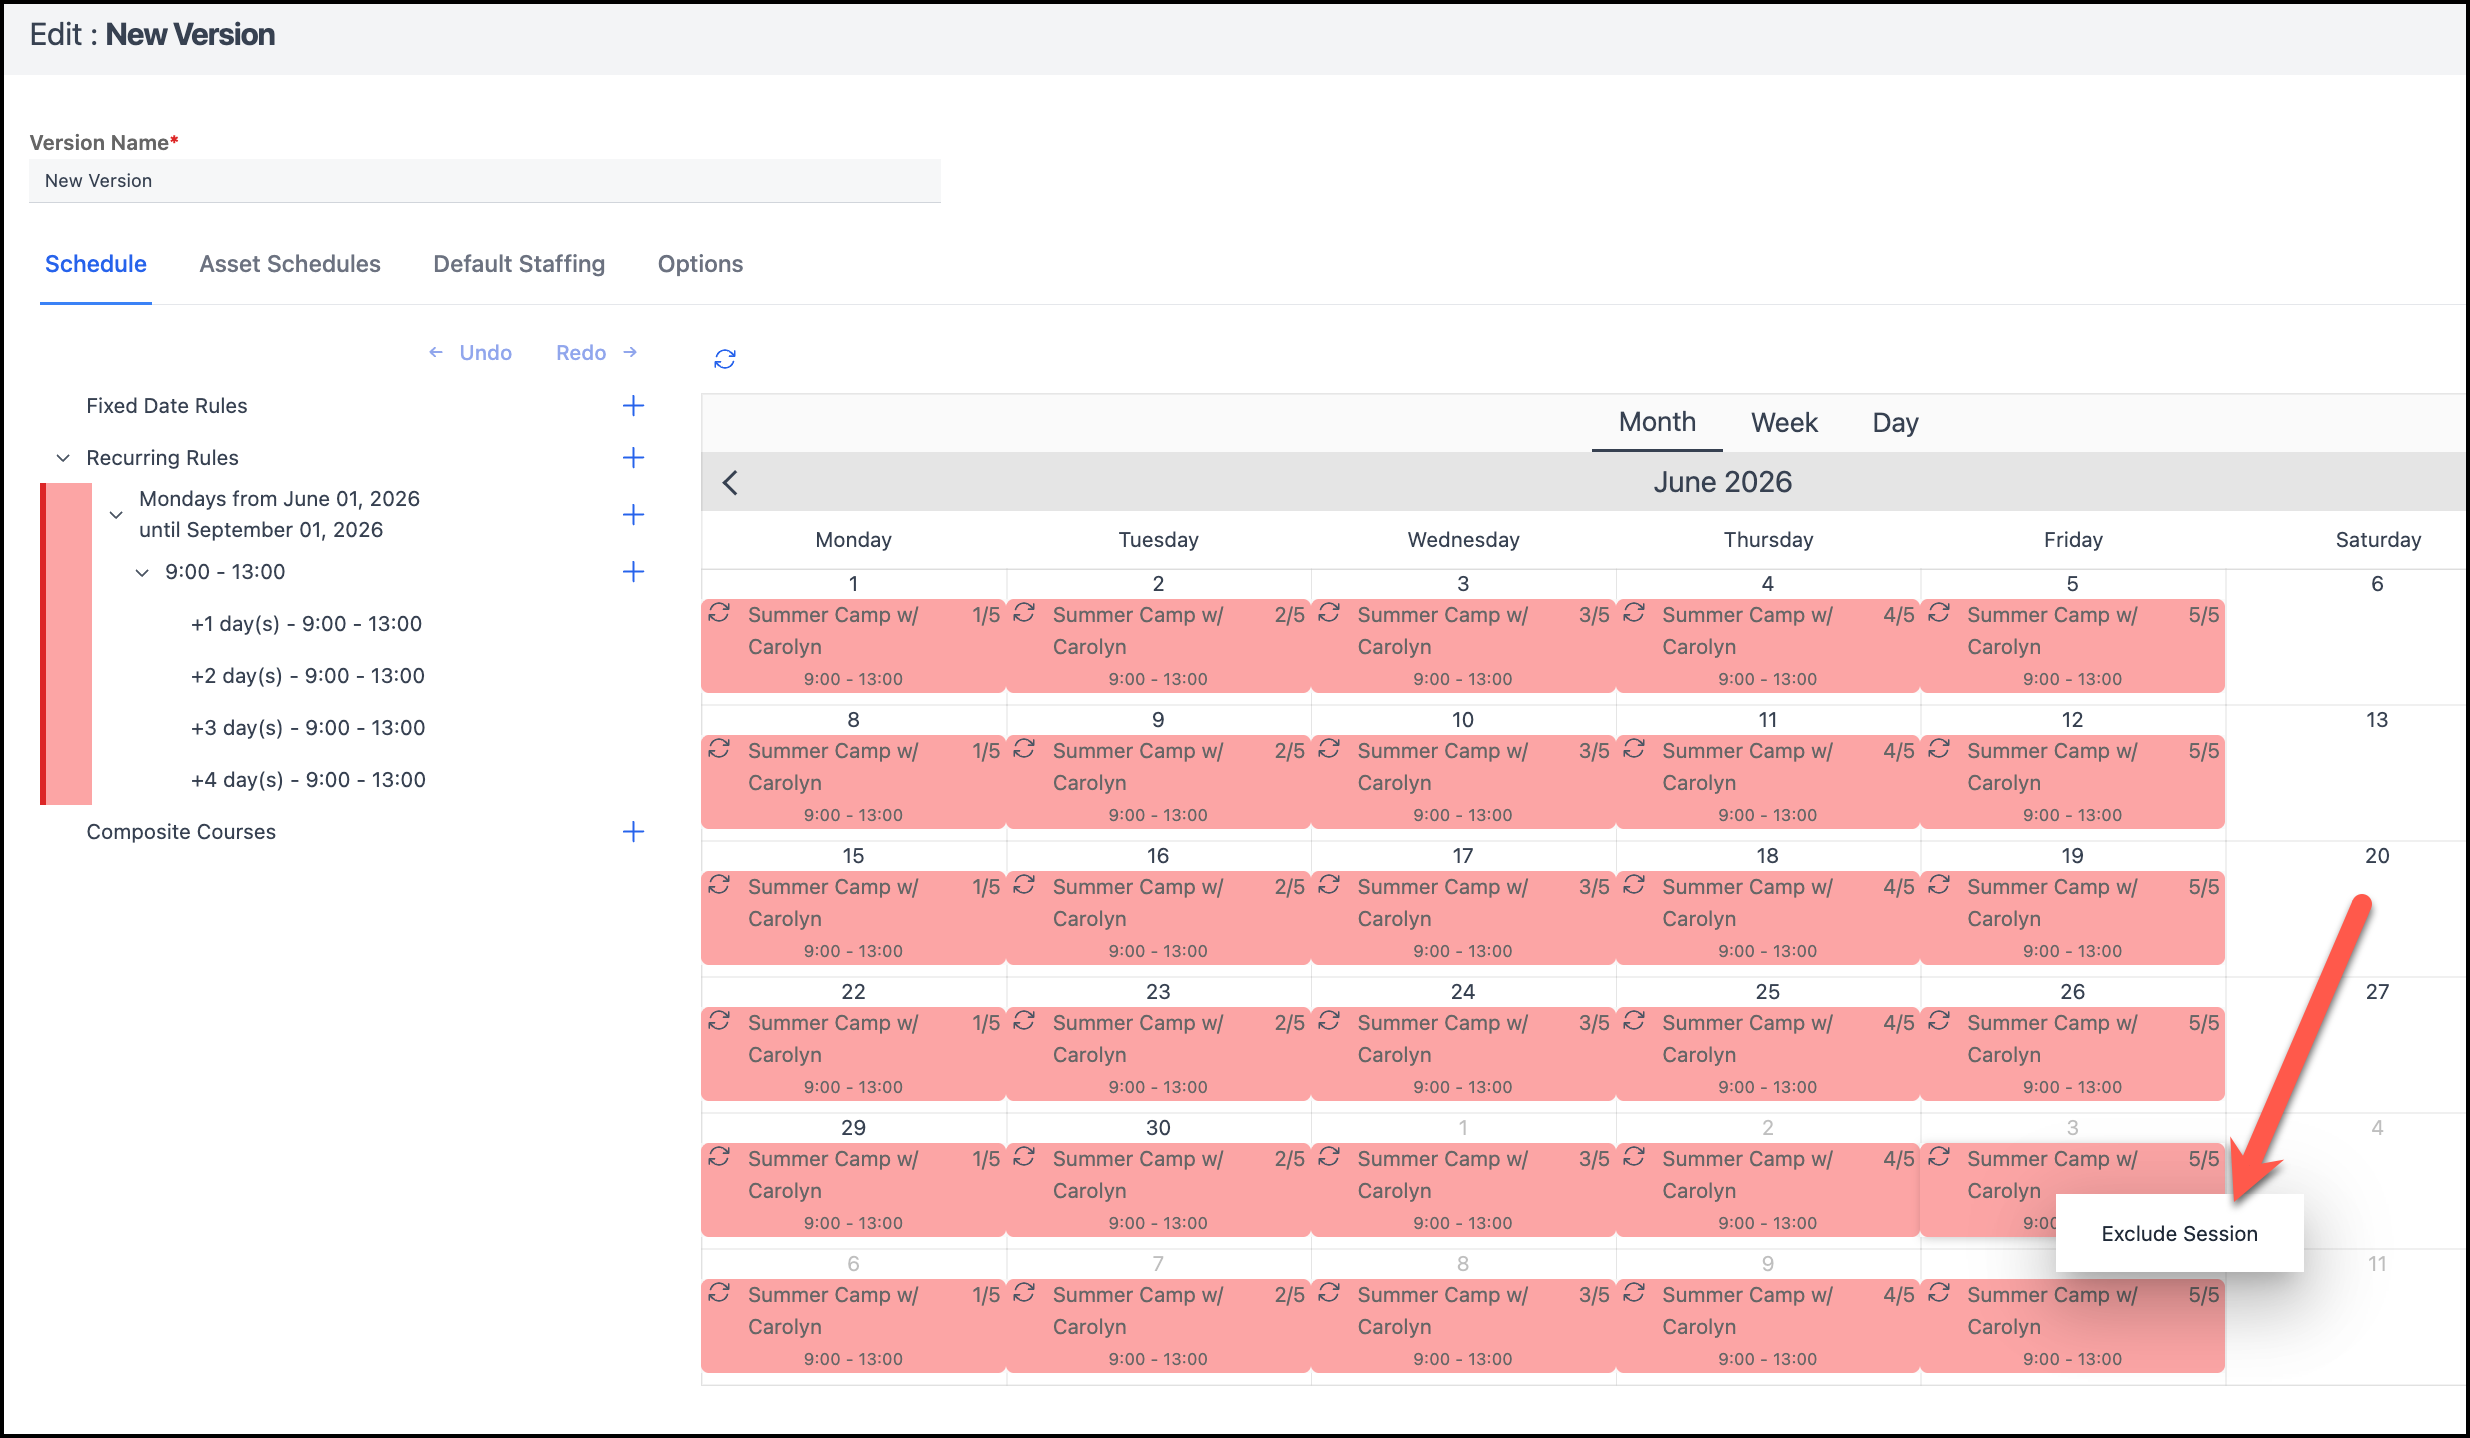Switch calendar to Week view

[x=1784, y=423]
